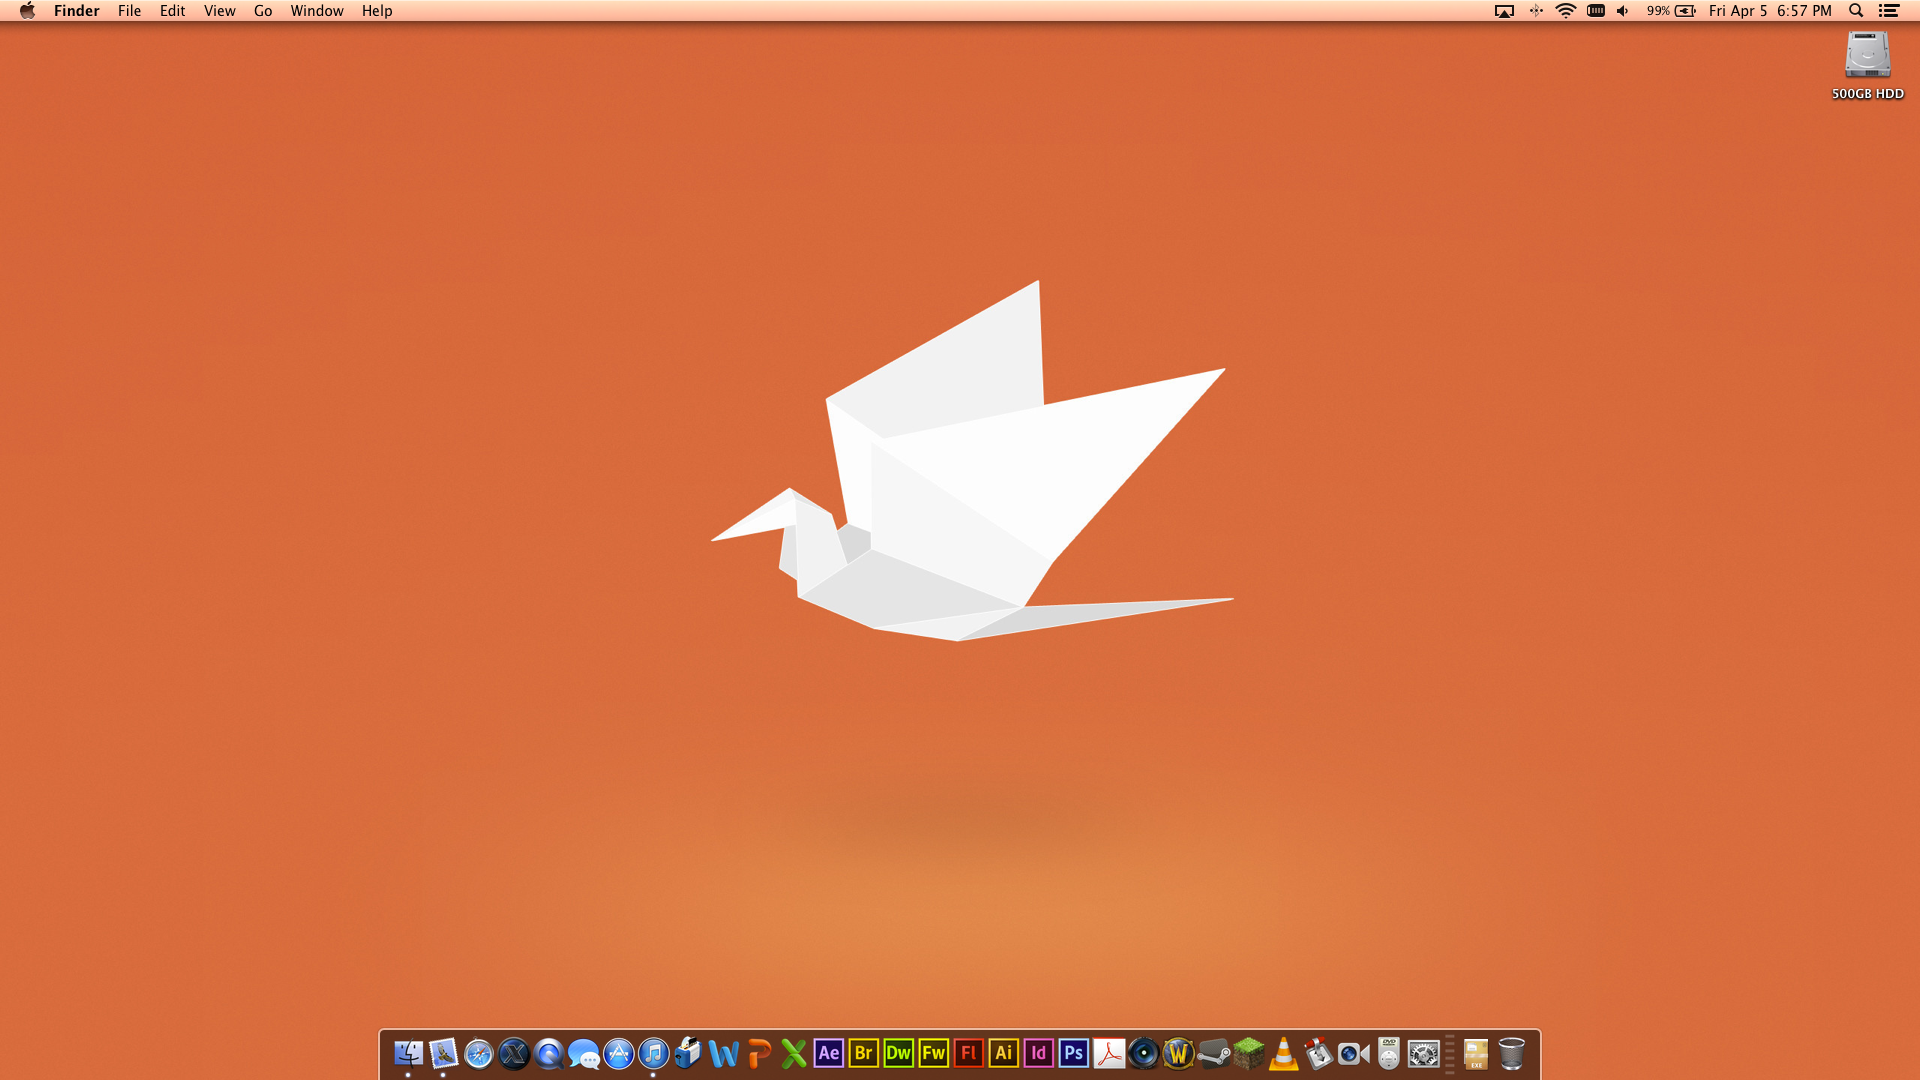Open FaceTime from the Dock
Viewport: 1920px width, 1080px height.
pos(1353,1053)
